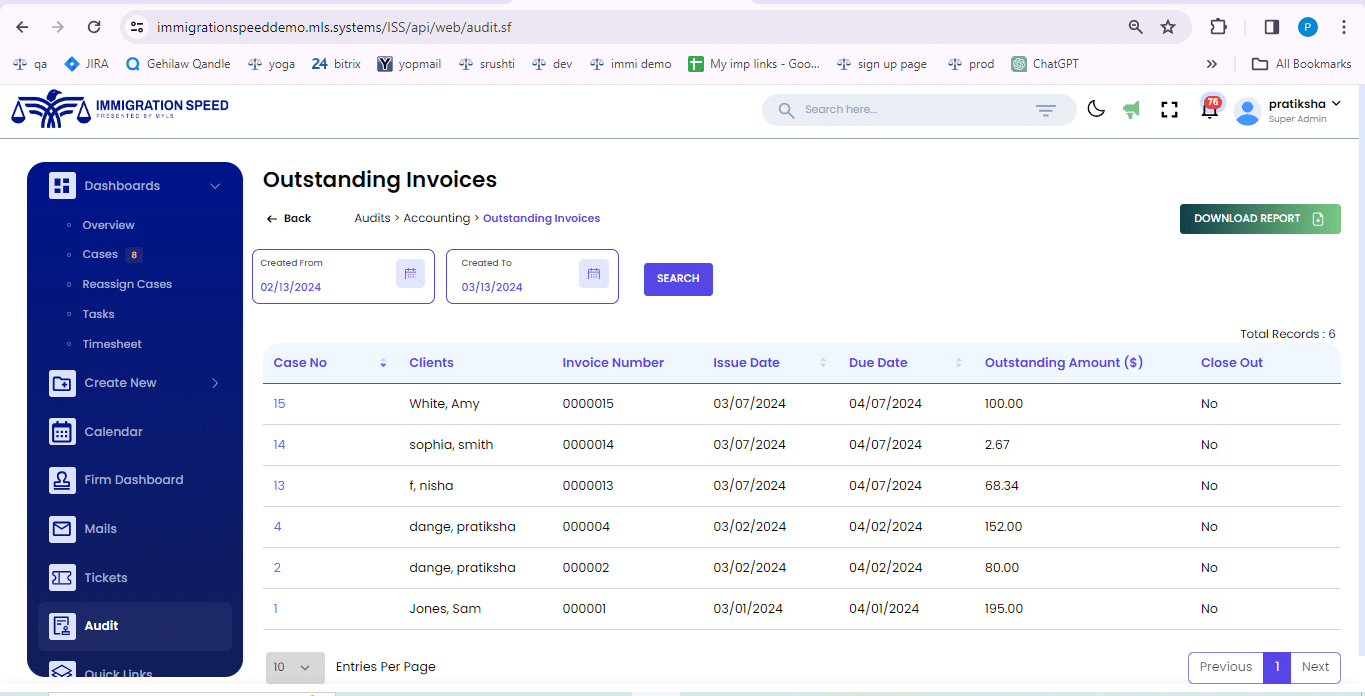Open the yopmail bookmark
This screenshot has width=1365, height=696.
point(409,64)
